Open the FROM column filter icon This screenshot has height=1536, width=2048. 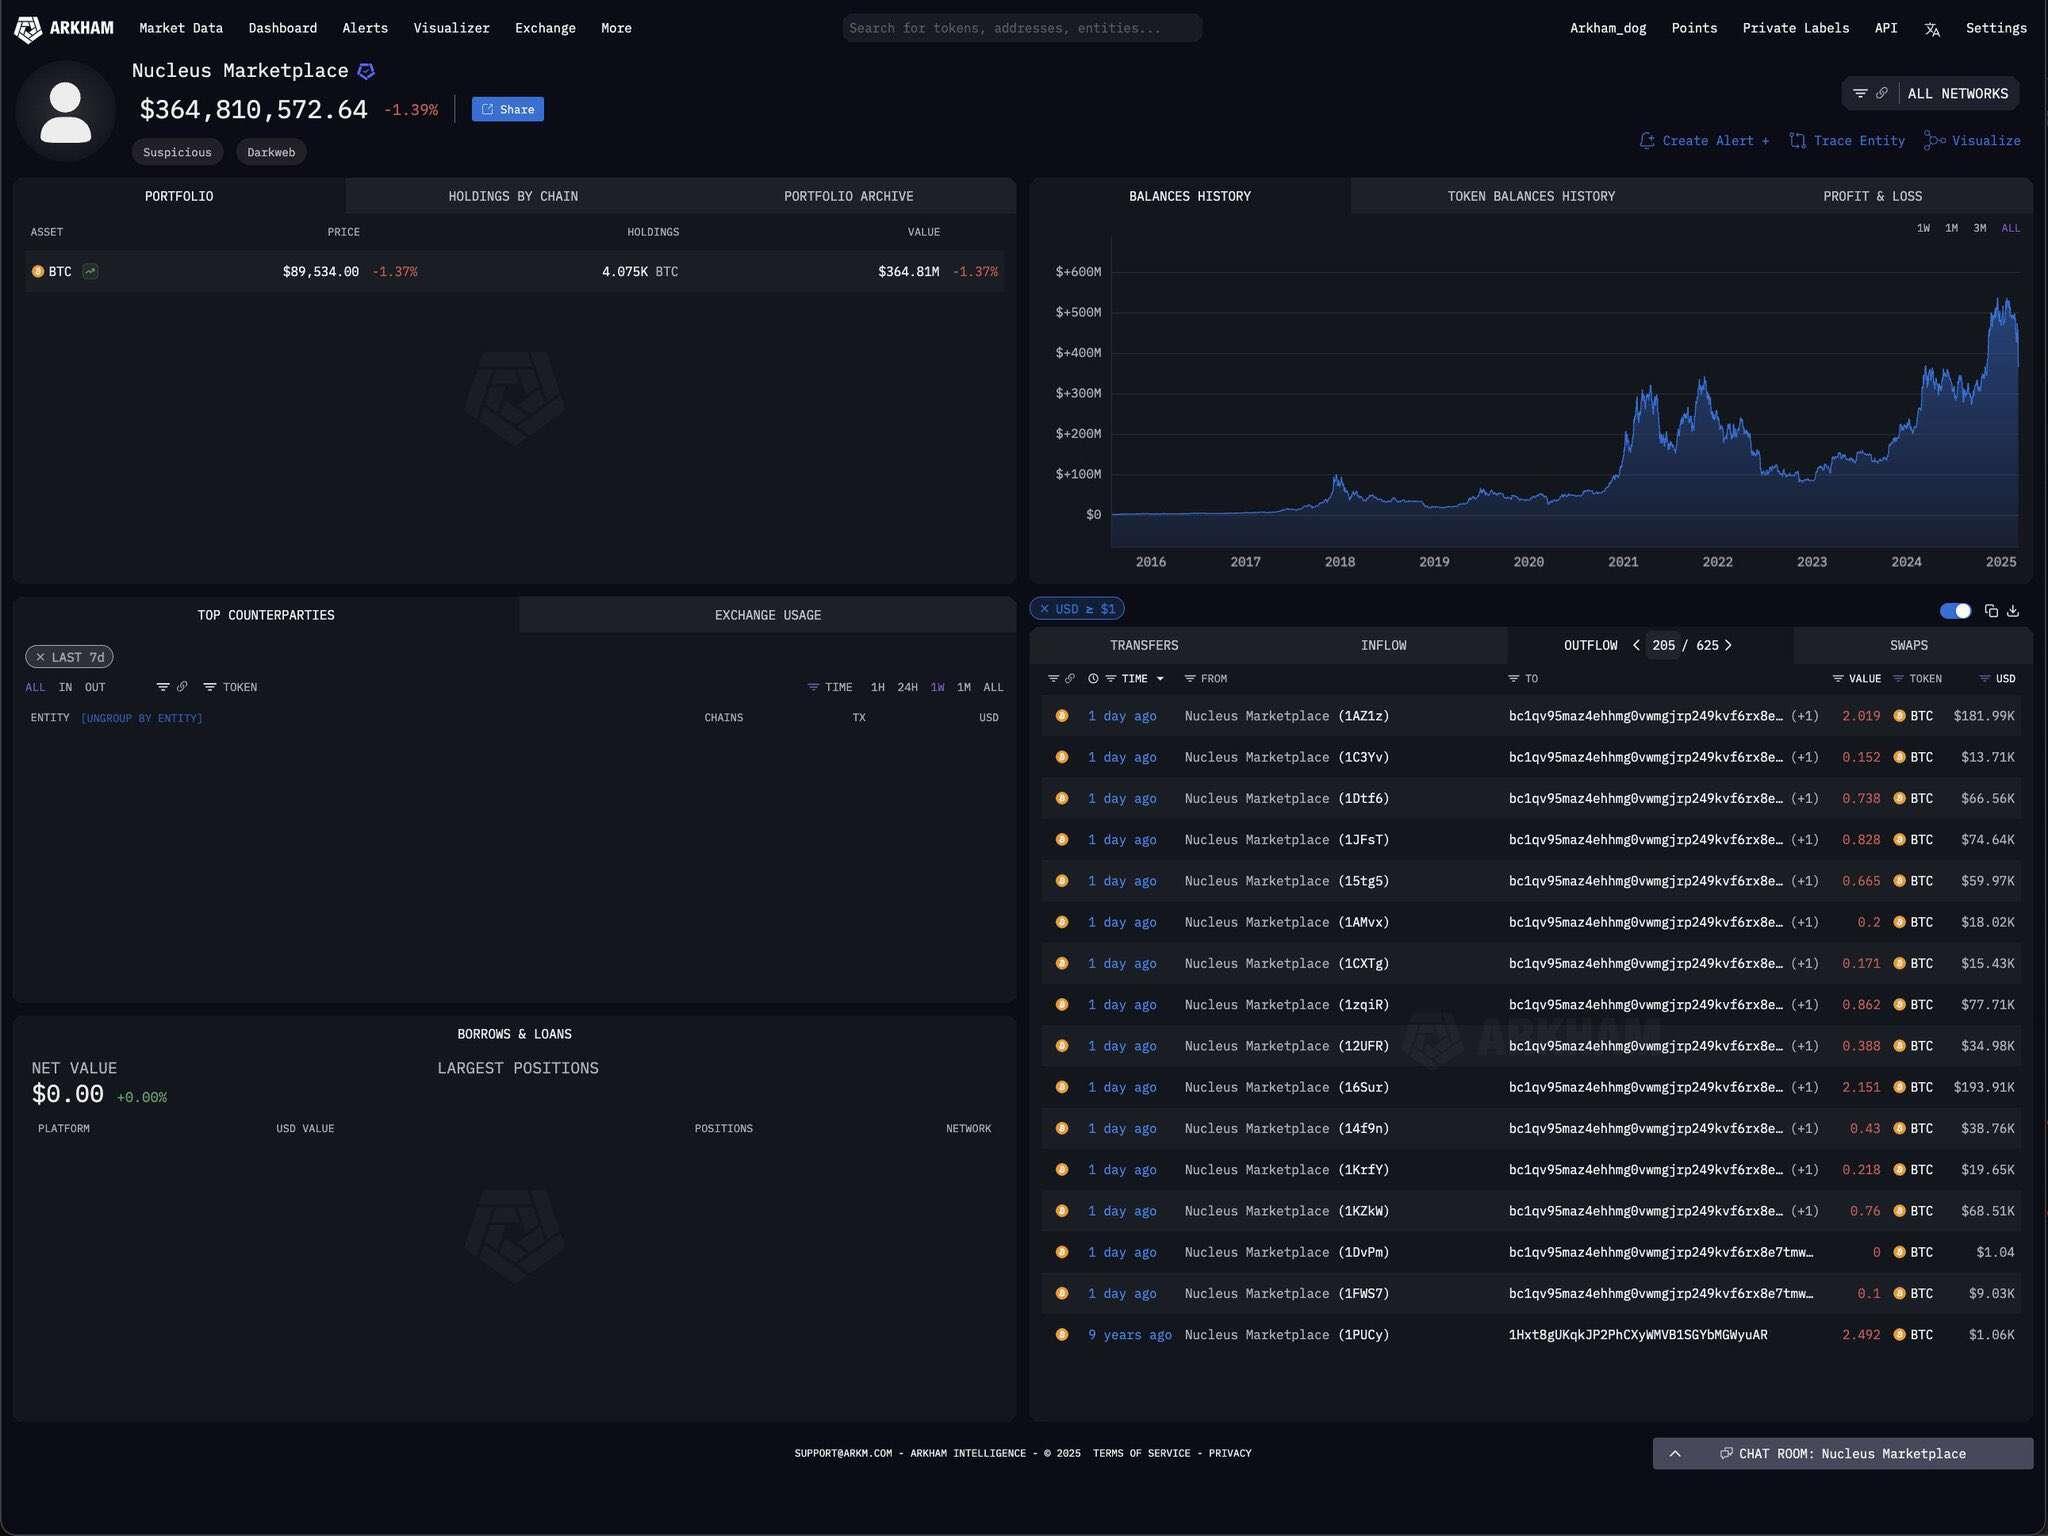click(1190, 679)
